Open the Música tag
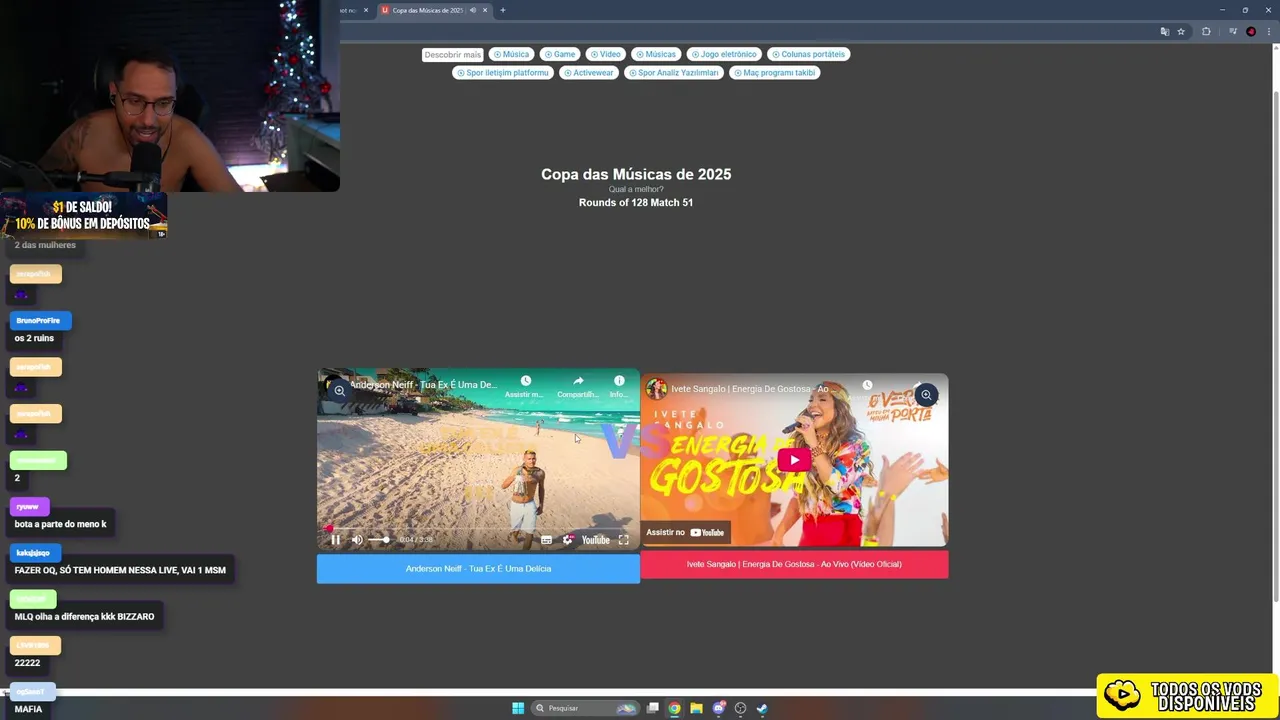The width and height of the screenshot is (1280, 720). (511, 54)
